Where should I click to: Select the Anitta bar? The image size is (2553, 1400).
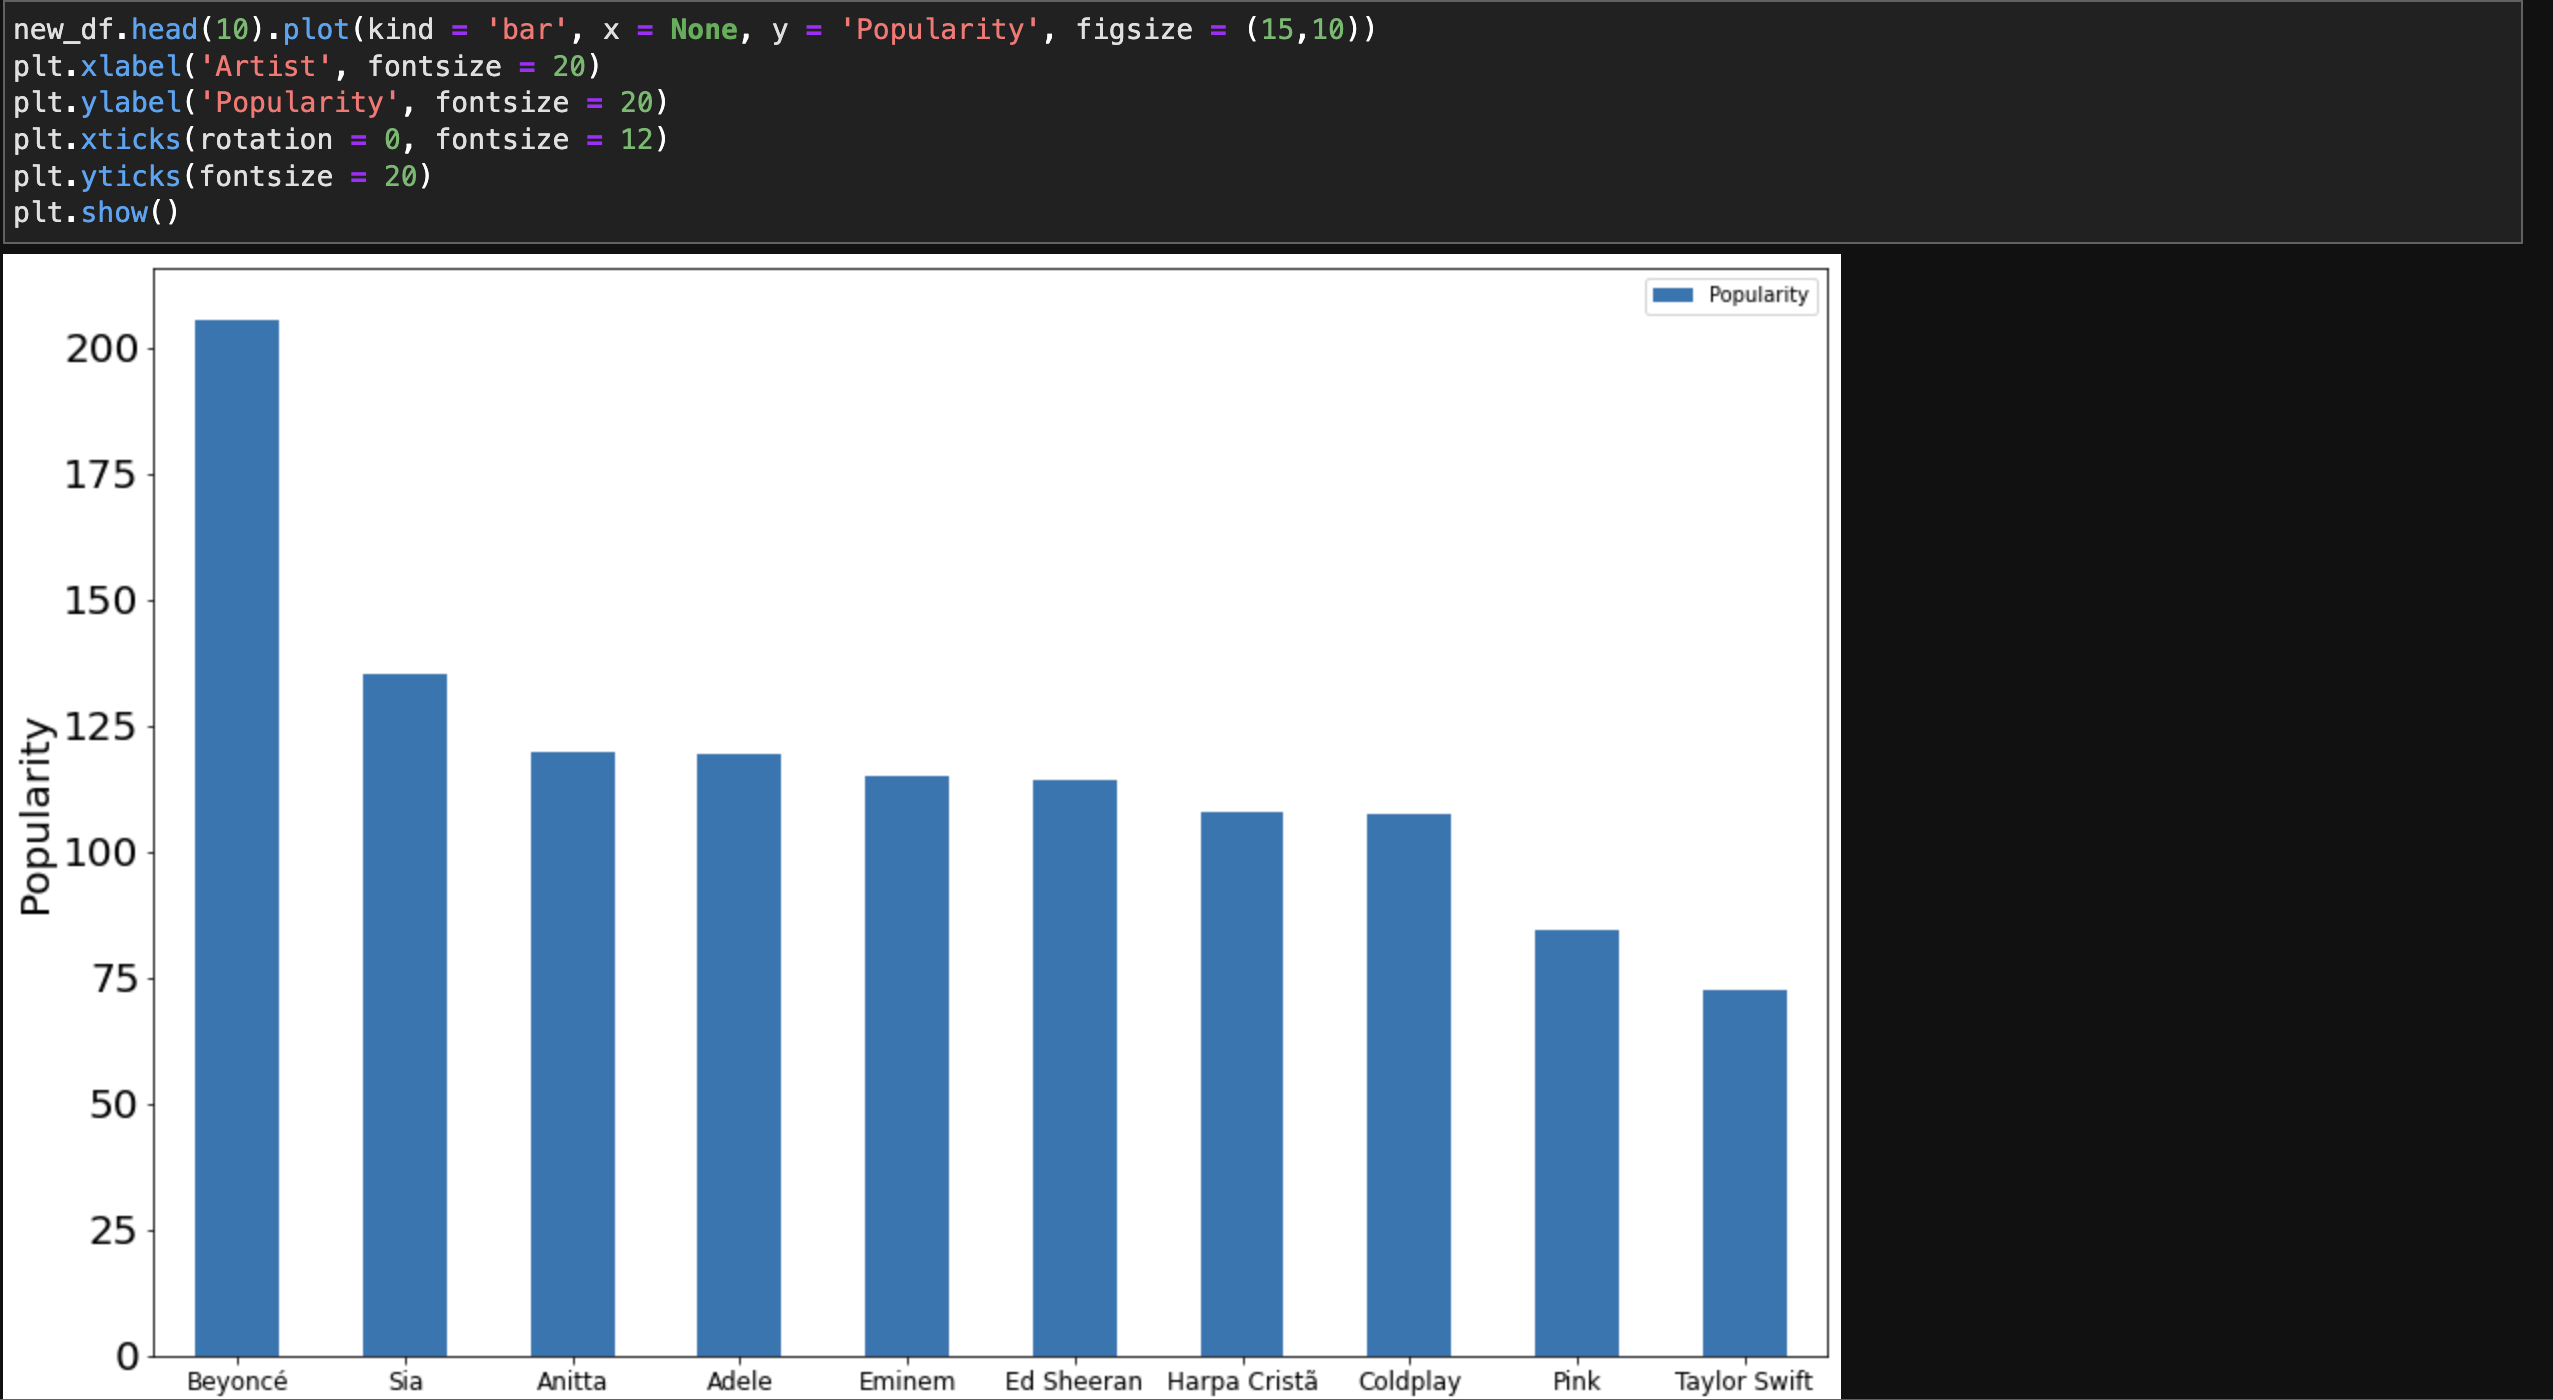(572, 1054)
